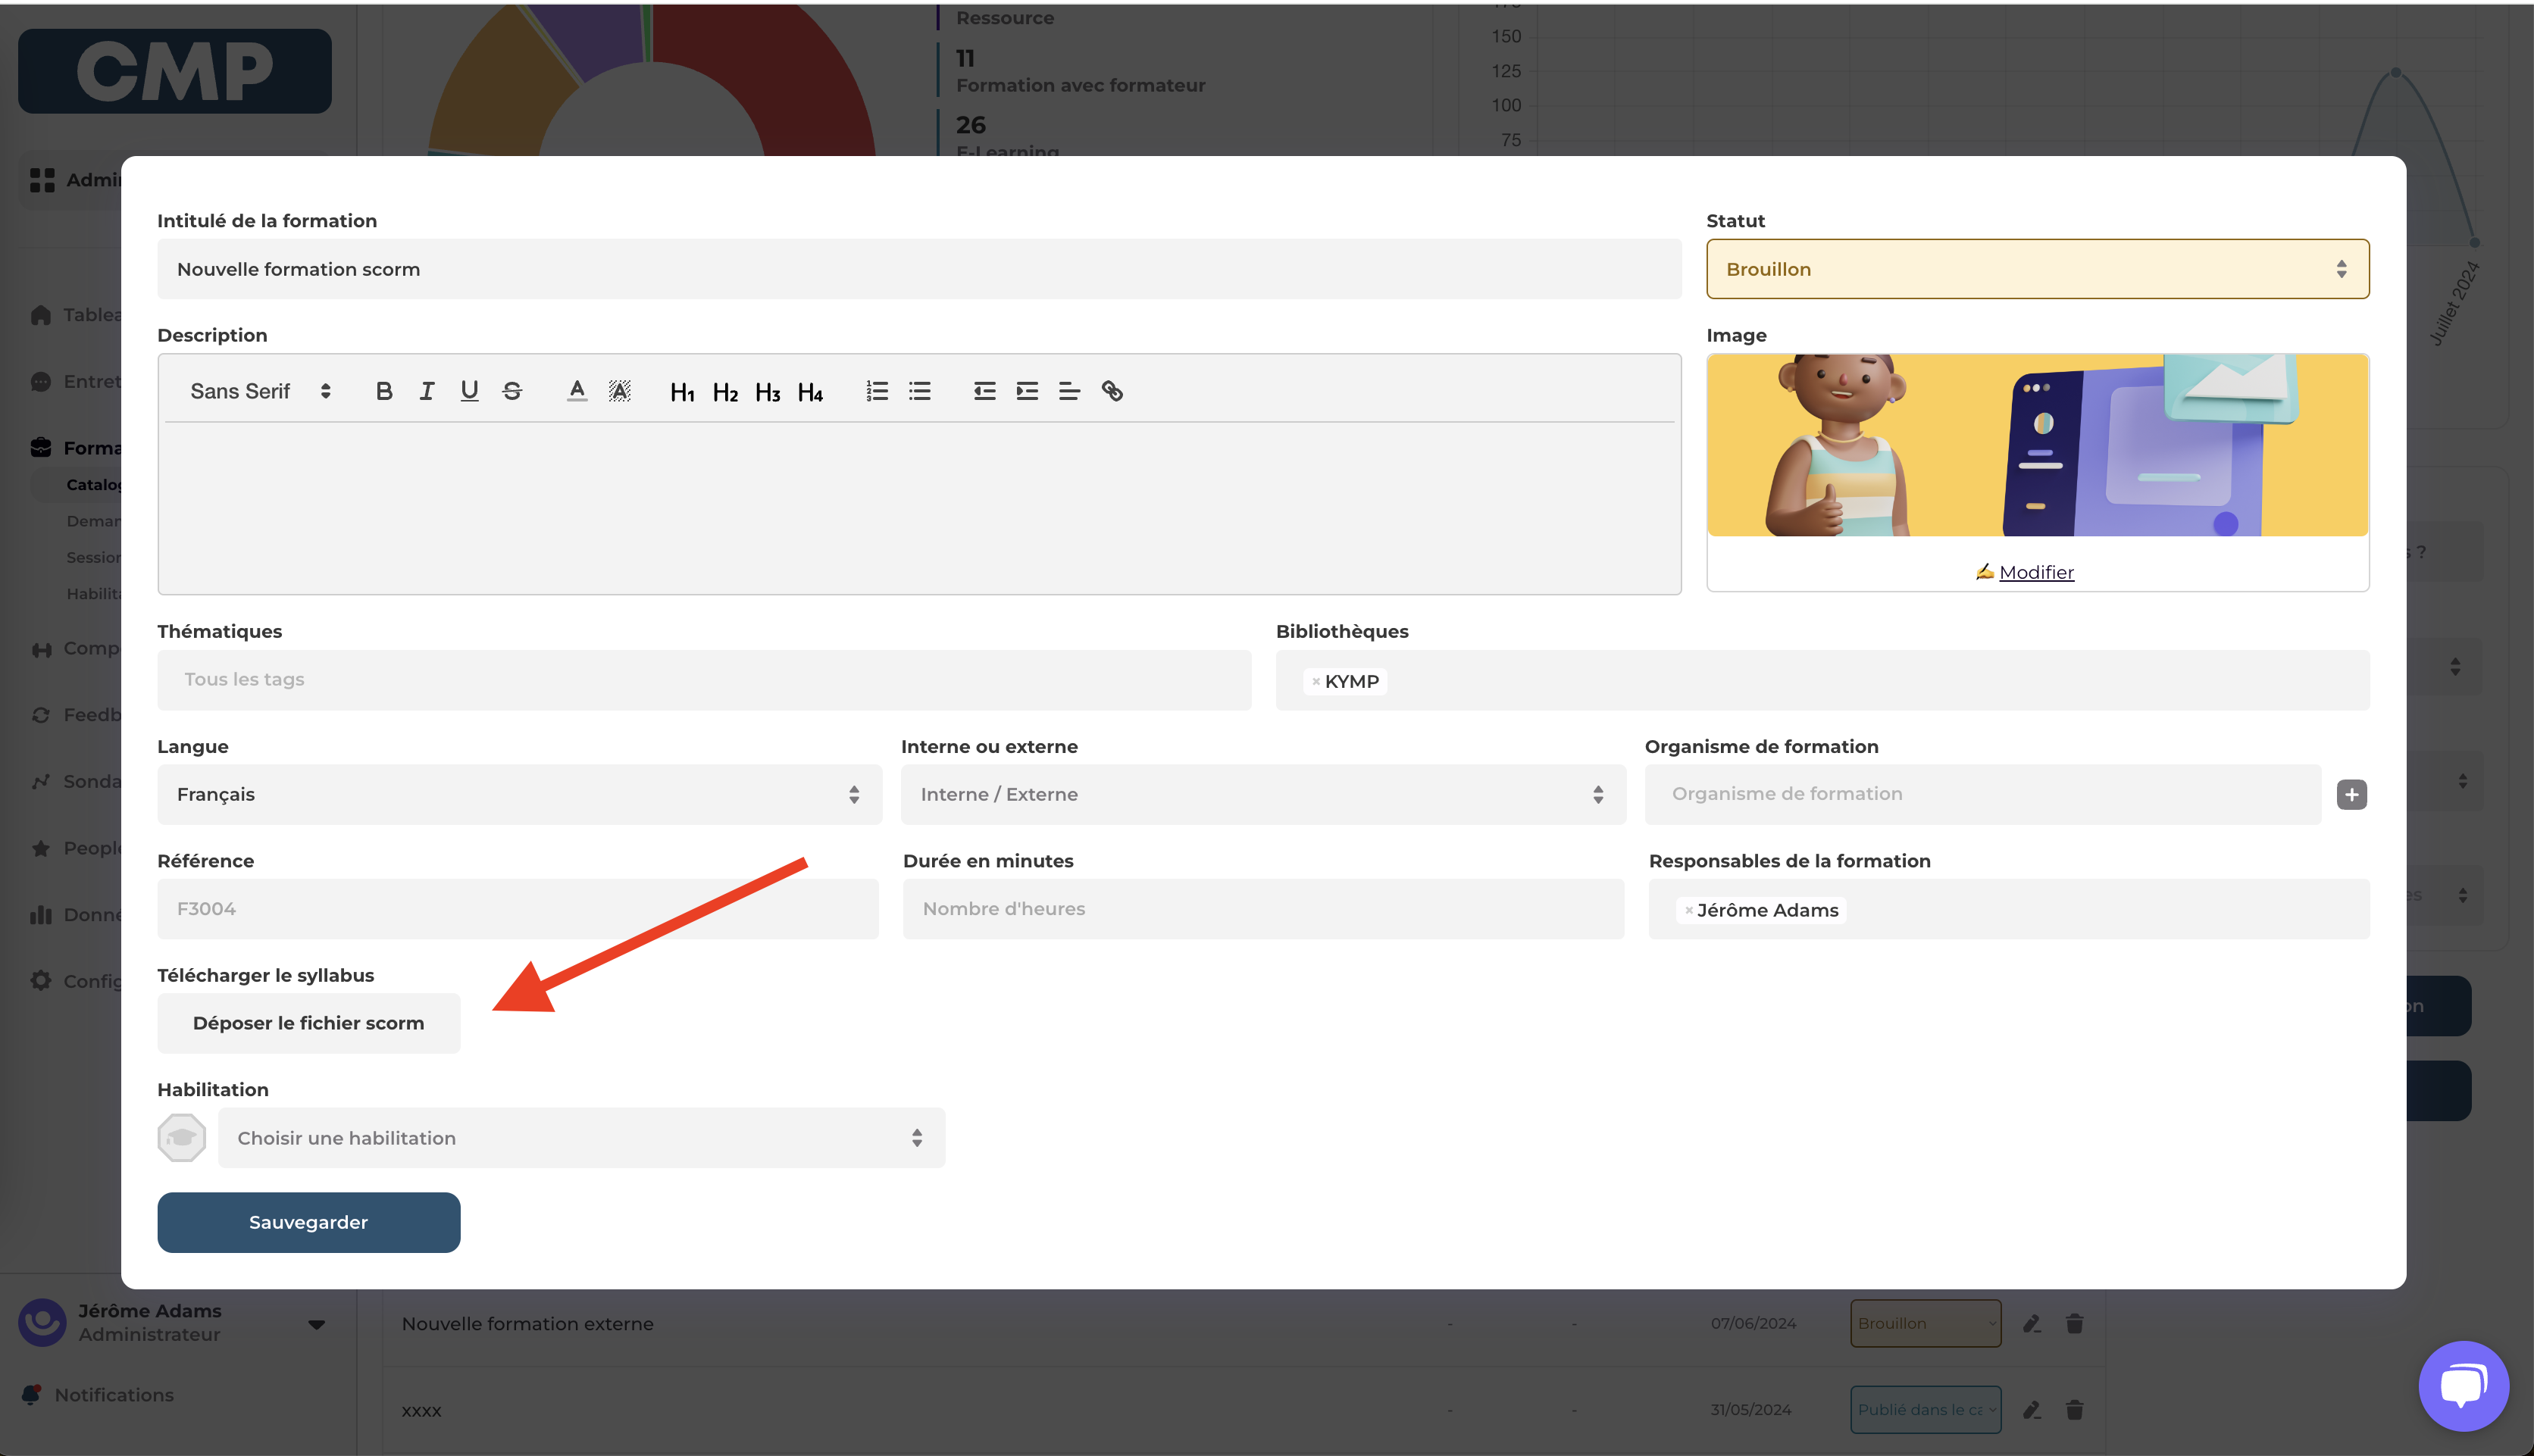The width and height of the screenshot is (2534, 1456).
Task: Remove KYMP library tag
Action: [x=1316, y=682]
